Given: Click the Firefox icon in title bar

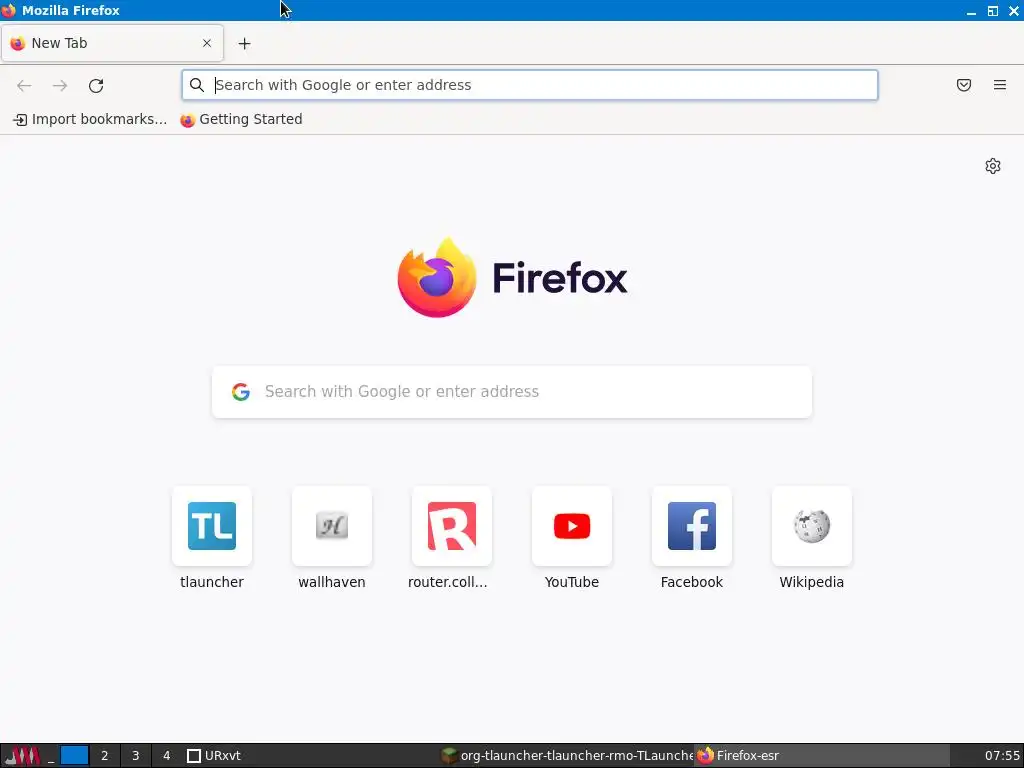Looking at the screenshot, I should (8, 10).
